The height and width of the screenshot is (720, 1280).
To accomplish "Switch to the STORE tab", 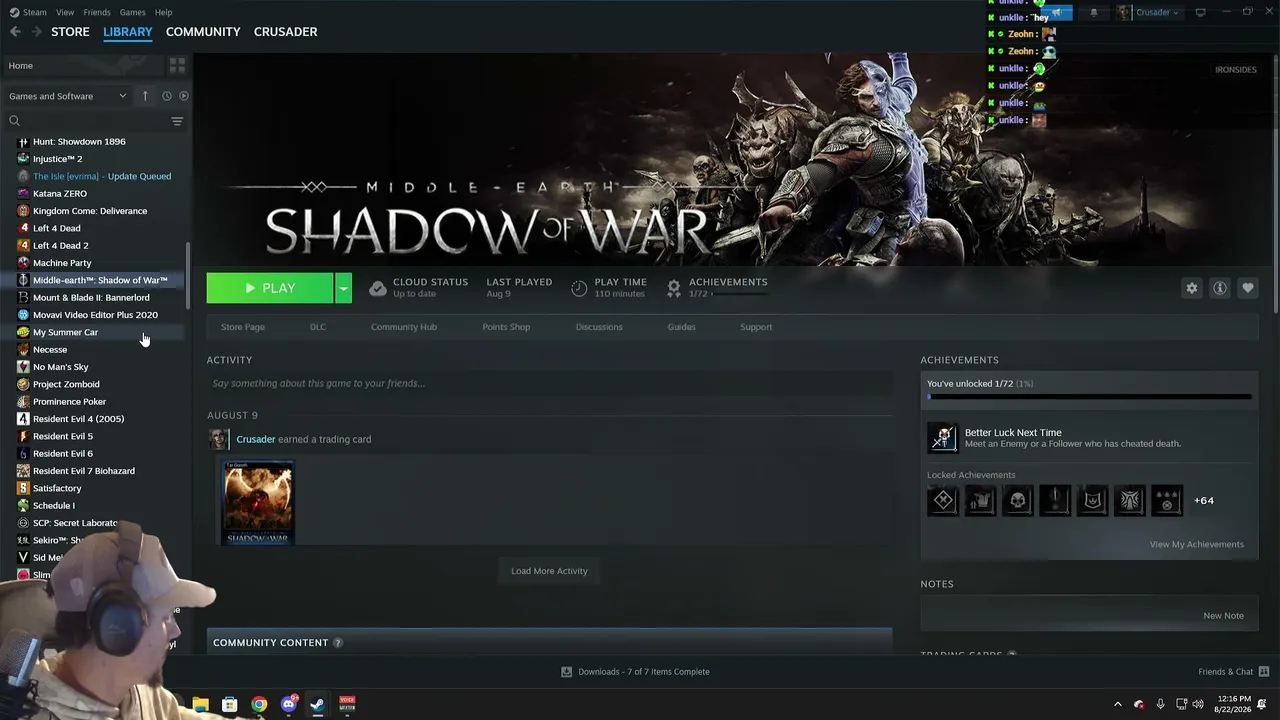I will (70, 32).
